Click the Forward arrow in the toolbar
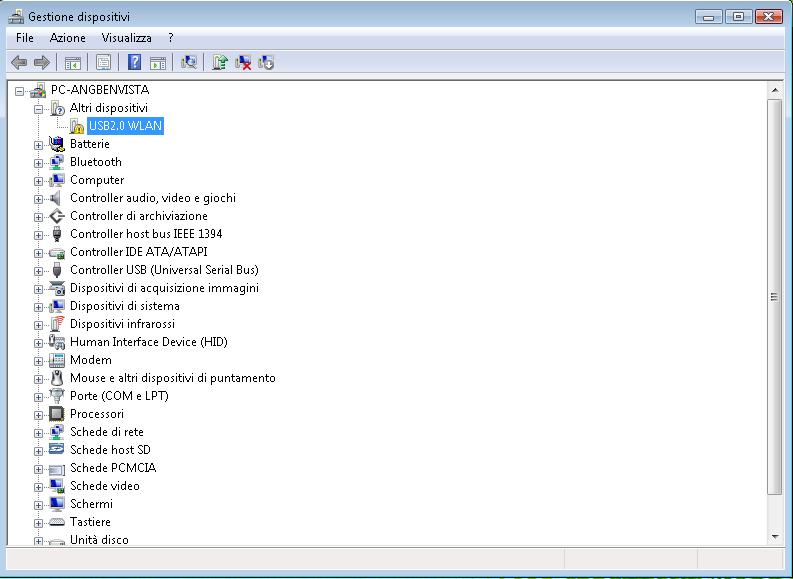This screenshot has height=579, width=793. [41, 63]
